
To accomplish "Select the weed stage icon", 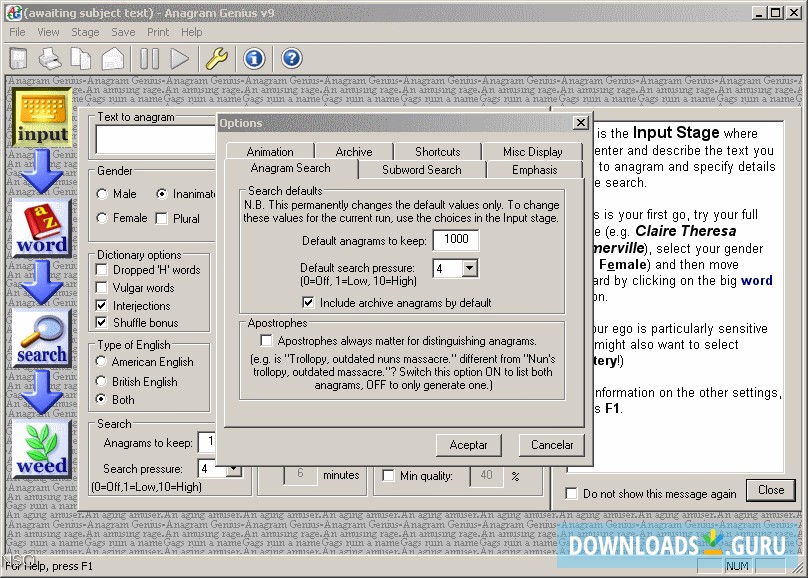I will [42, 449].
